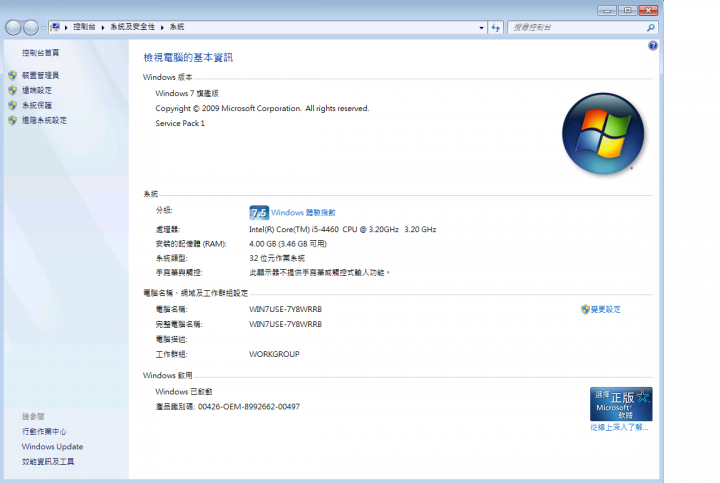Open Windows 體驗指數 link
Image resolution: width=720 pixels, height=483 pixels.
(x=303, y=213)
